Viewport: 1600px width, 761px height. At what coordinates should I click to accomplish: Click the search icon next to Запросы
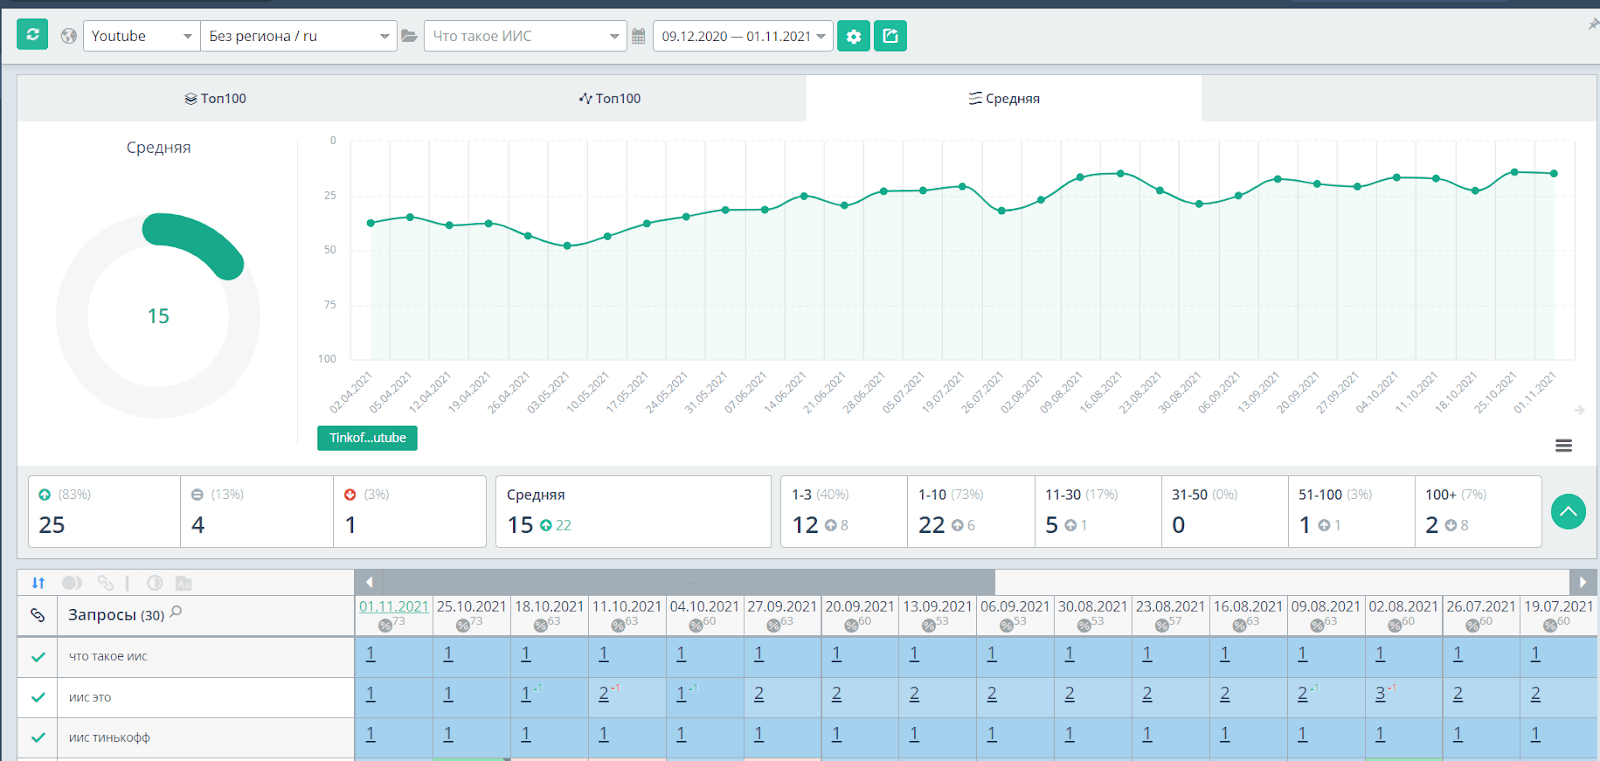176,612
